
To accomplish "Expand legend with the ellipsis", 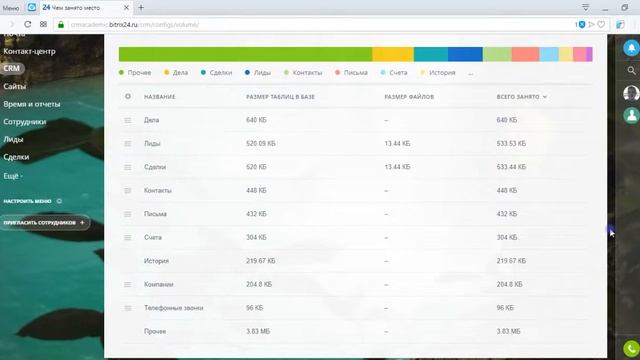I will (471, 73).
